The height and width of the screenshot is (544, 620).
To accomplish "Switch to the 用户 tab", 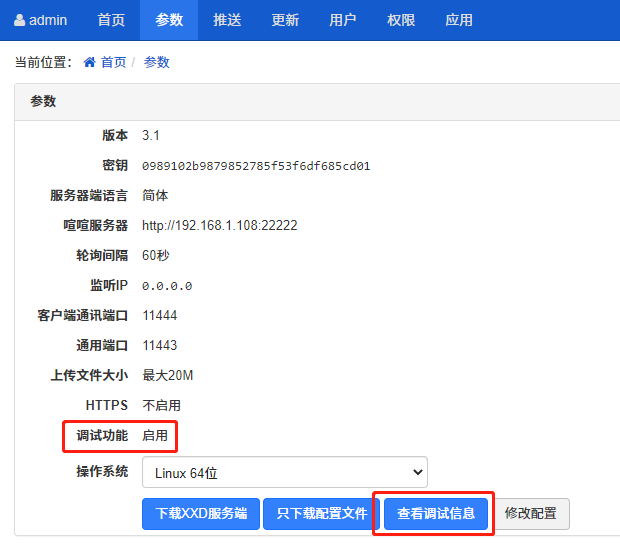I will coord(343,20).
